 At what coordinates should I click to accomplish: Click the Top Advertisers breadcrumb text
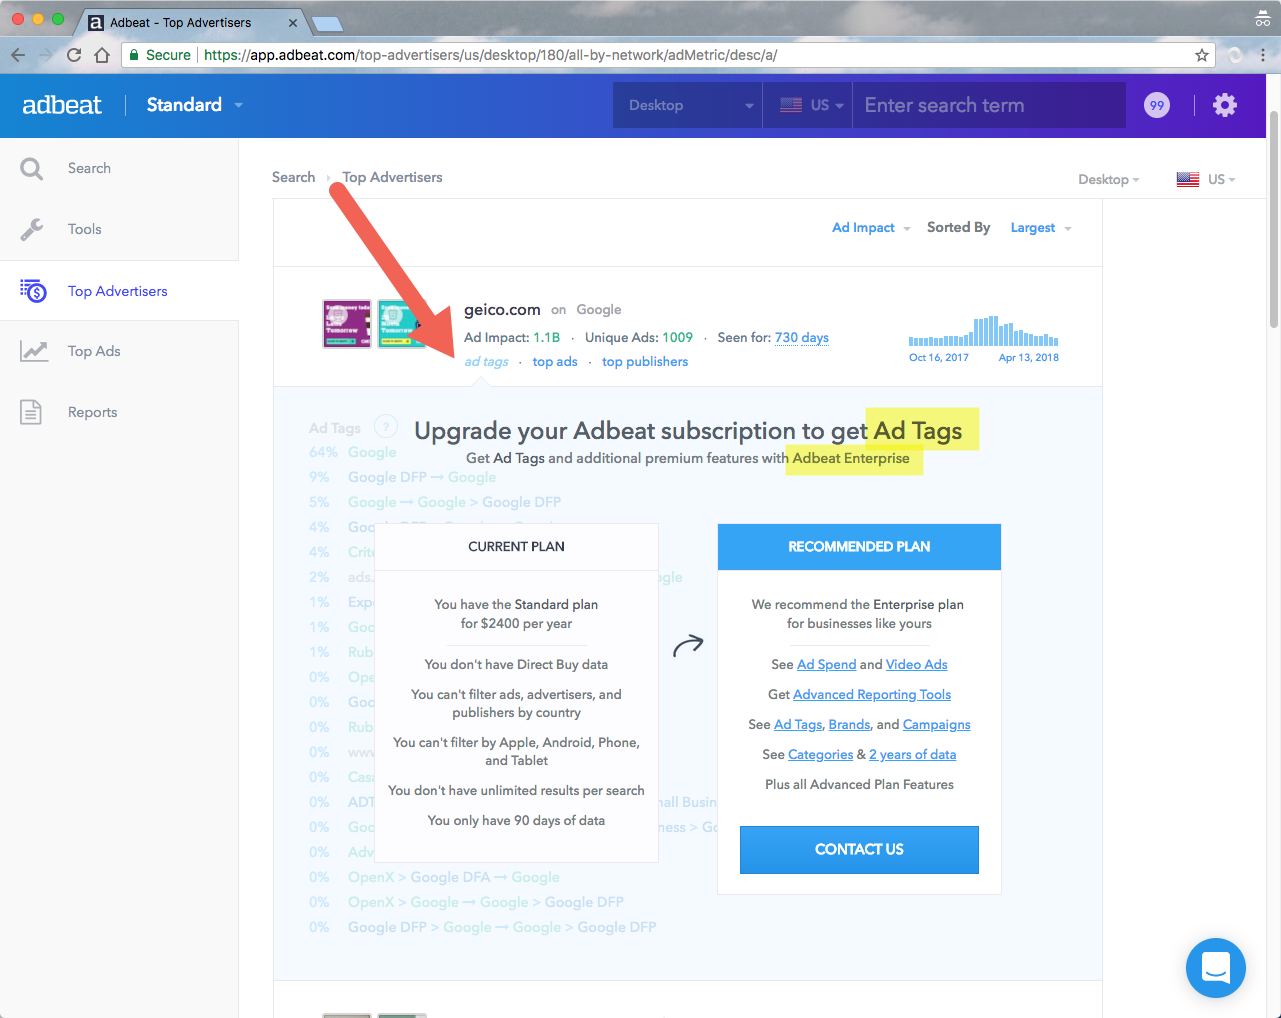[392, 177]
